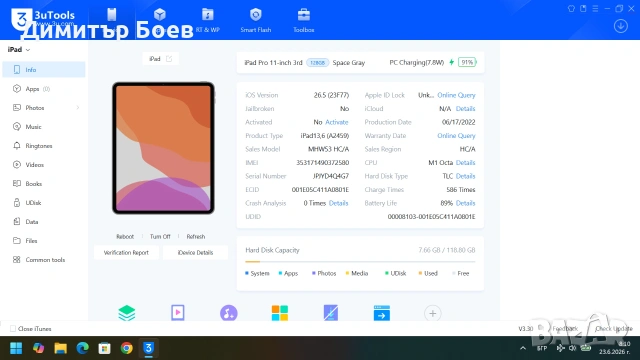Click the green layered stack shortcut icon
The height and width of the screenshot is (360, 640).
[127, 313]
